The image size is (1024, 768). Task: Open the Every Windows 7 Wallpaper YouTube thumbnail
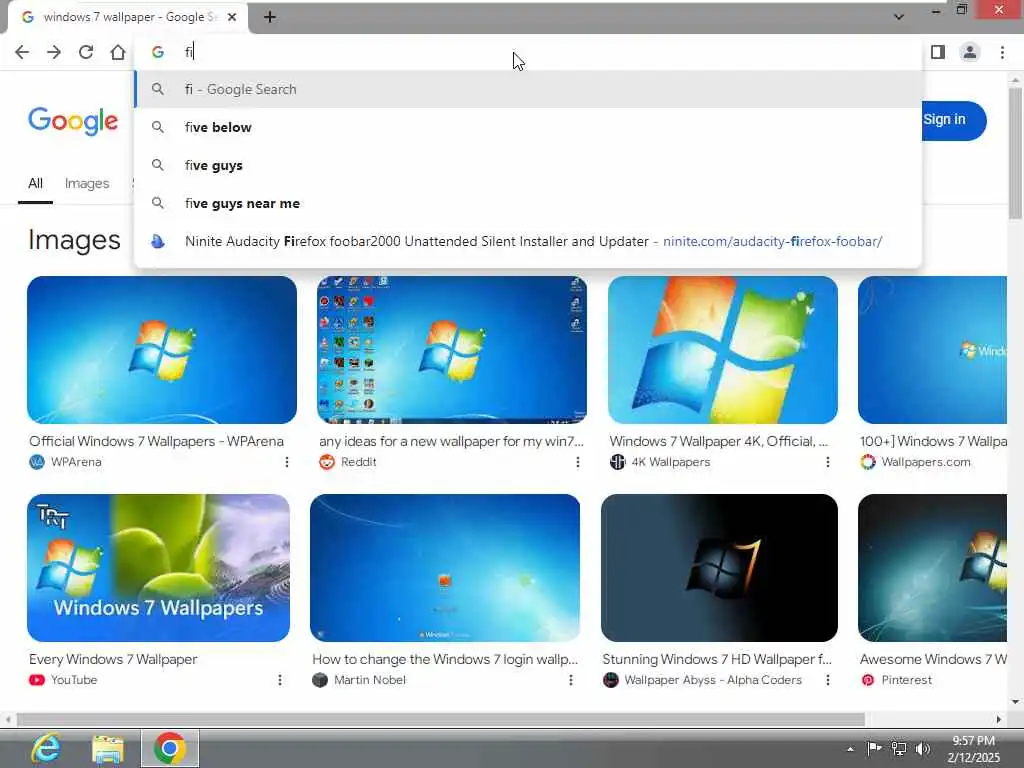coord(159,568)
